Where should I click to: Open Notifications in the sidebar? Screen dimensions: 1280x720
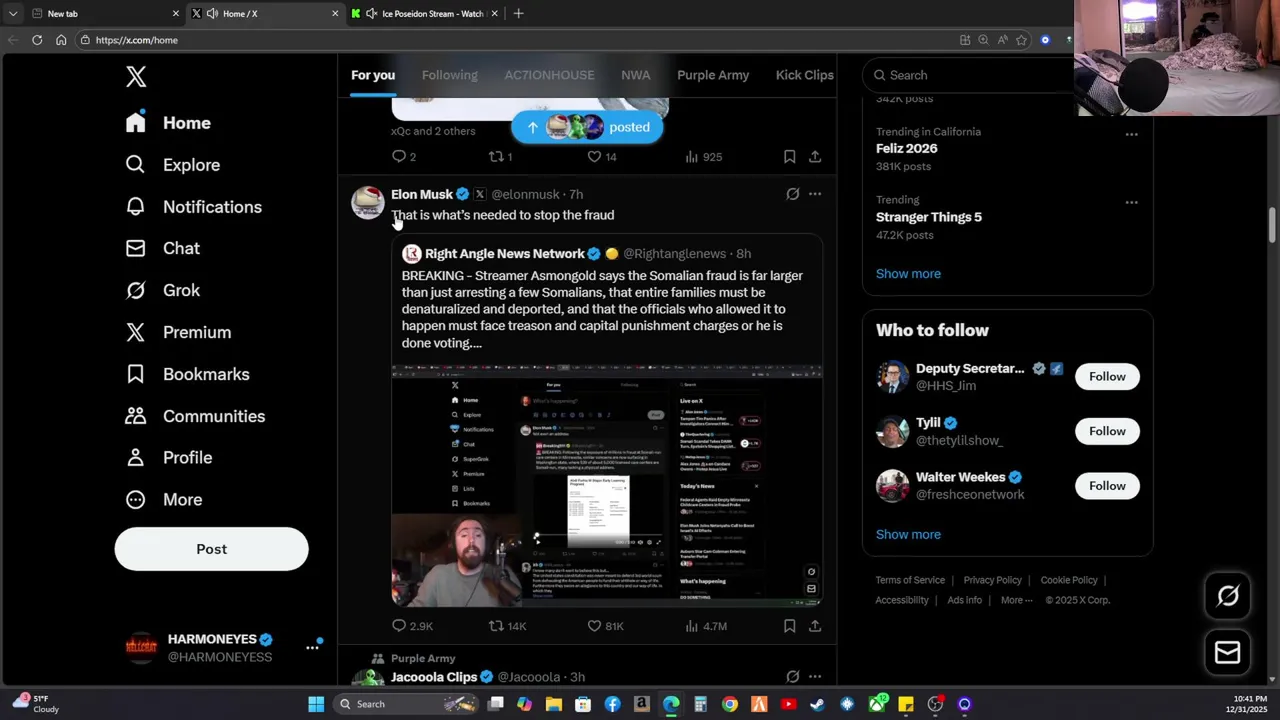coord(193,207)
